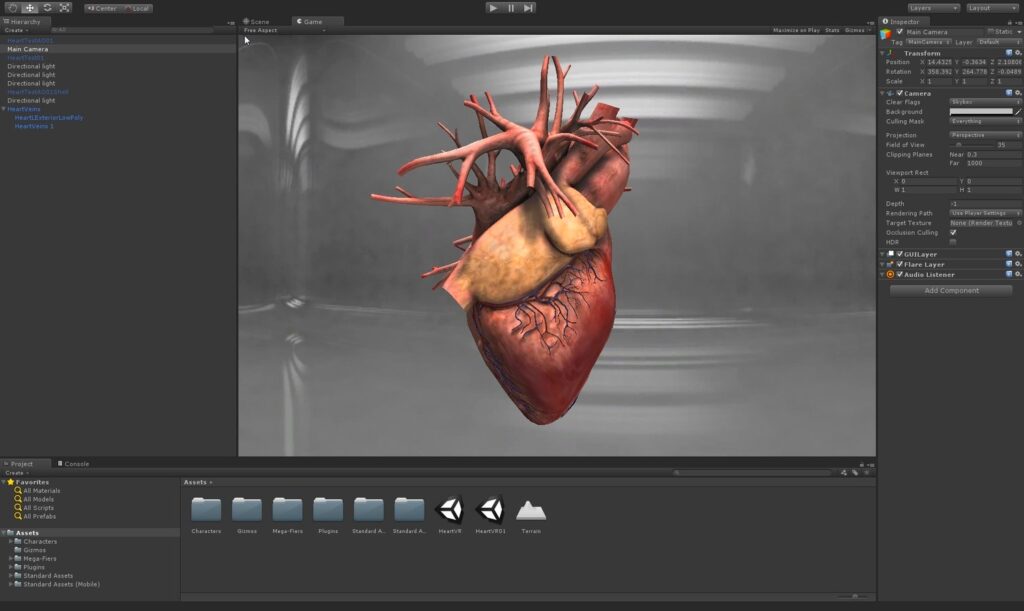Click the Background color swatch
The image size is (1024, 611).
pos(980,112)
